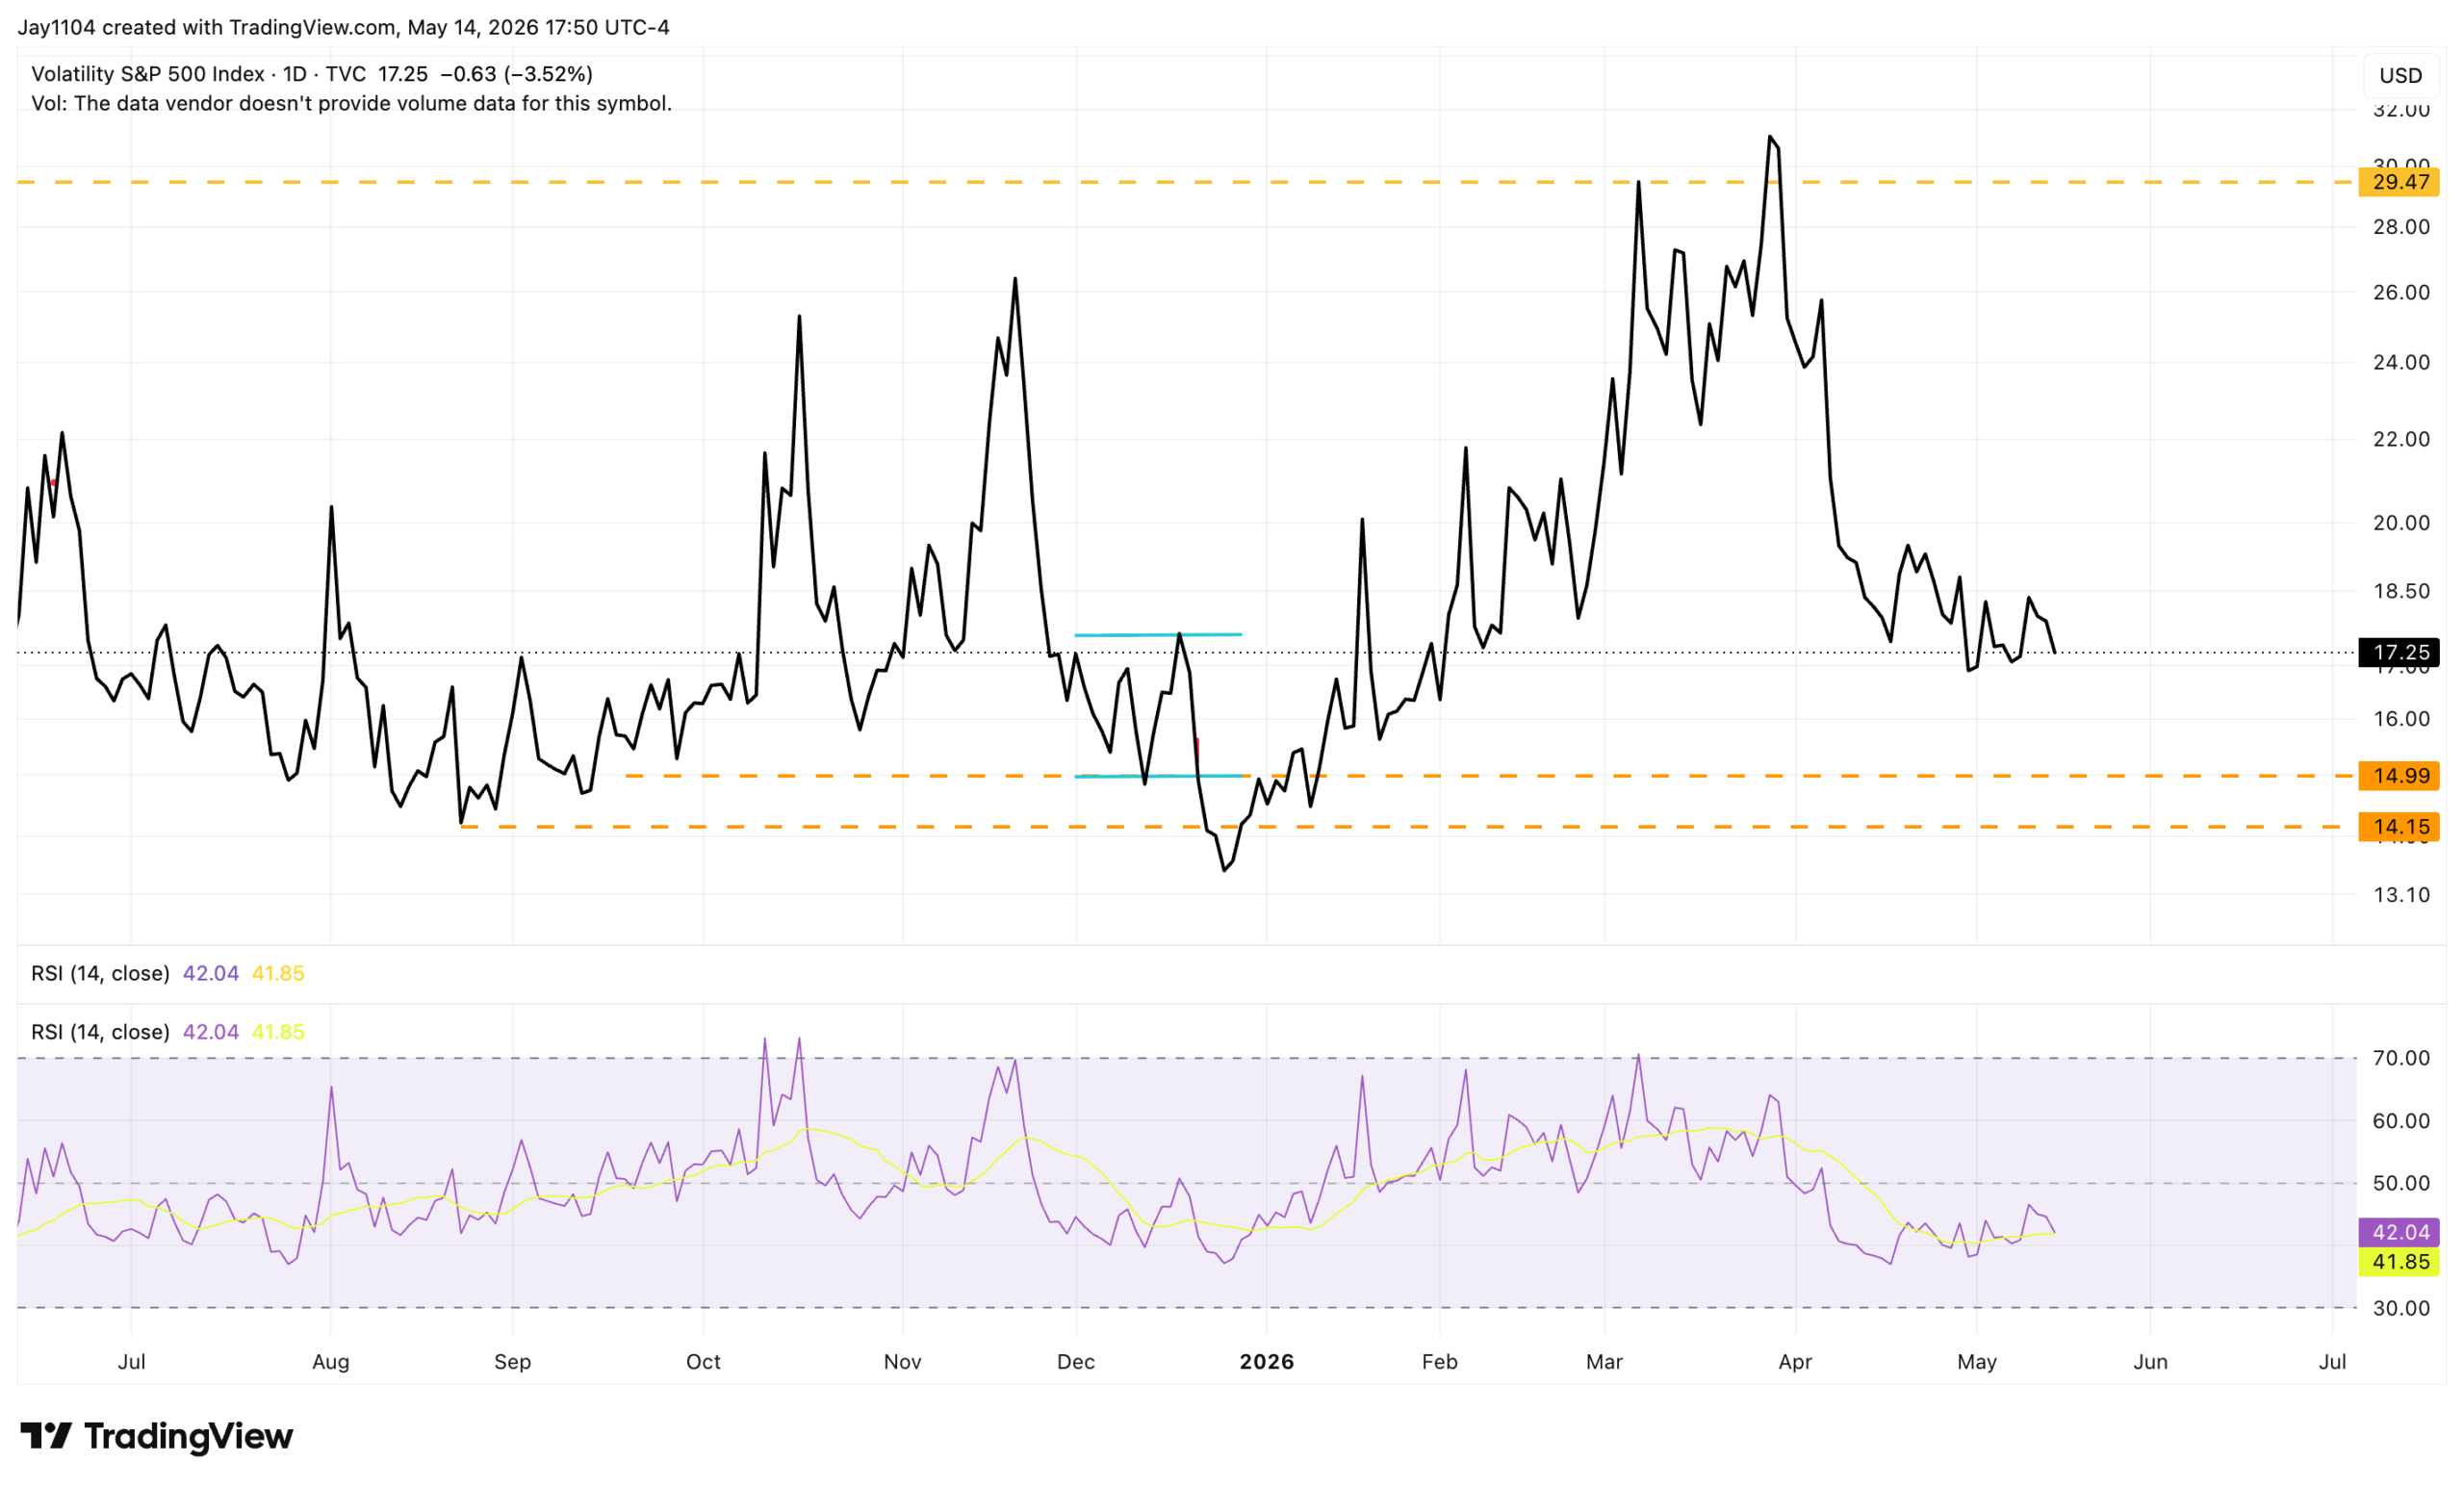2464x1488 pixels.
Task: Click the yellow-green 41.85 RSI axis tag
Action: click(2399, 1262)
